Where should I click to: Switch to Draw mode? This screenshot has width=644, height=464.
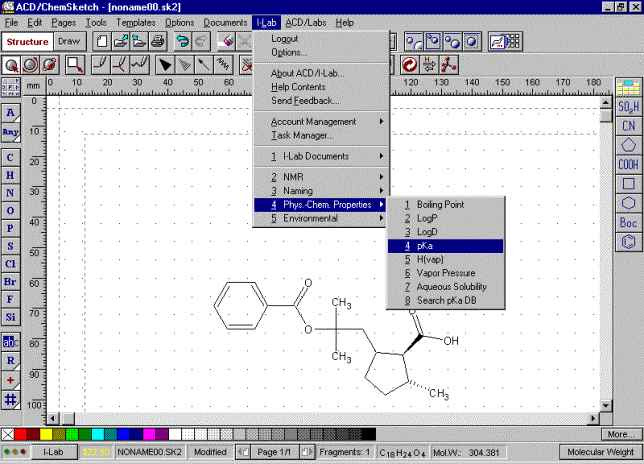(69, 42)
